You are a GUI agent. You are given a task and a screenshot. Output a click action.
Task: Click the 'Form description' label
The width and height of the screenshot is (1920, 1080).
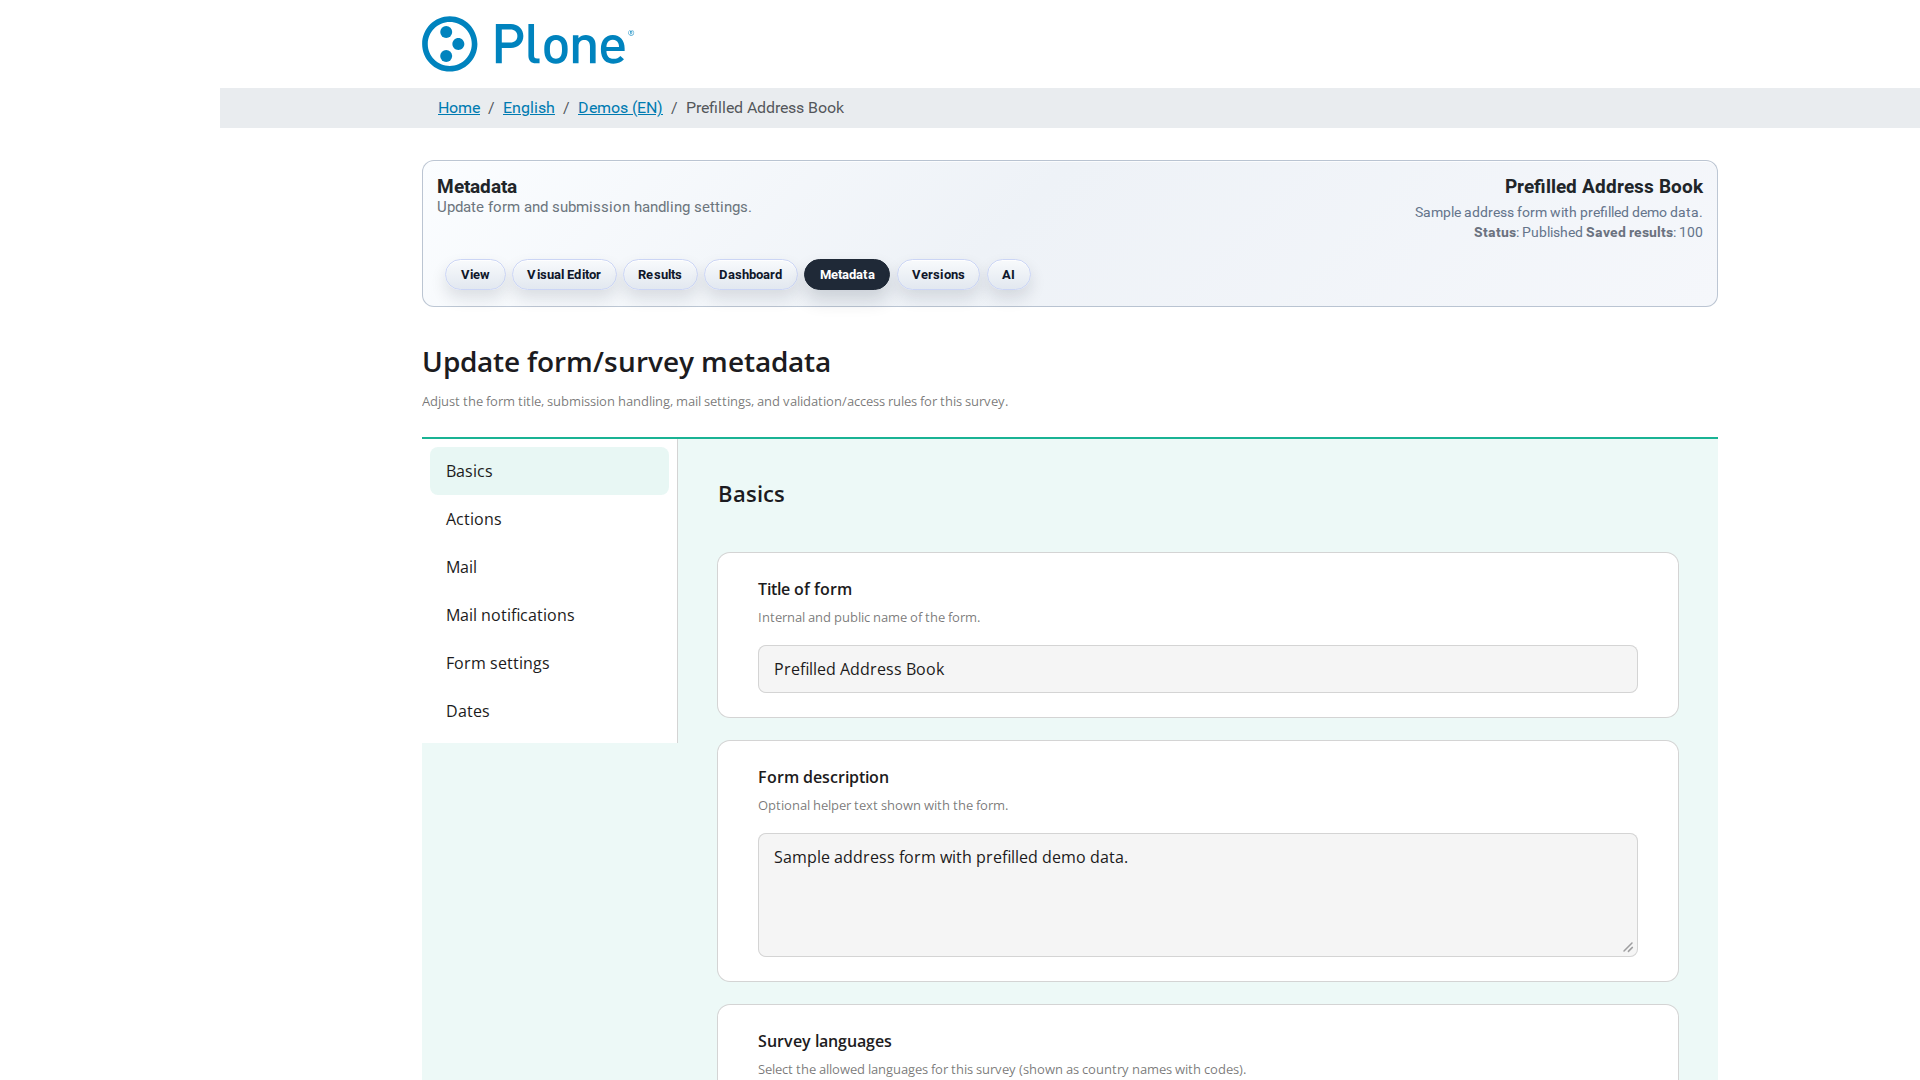[823, 777]
